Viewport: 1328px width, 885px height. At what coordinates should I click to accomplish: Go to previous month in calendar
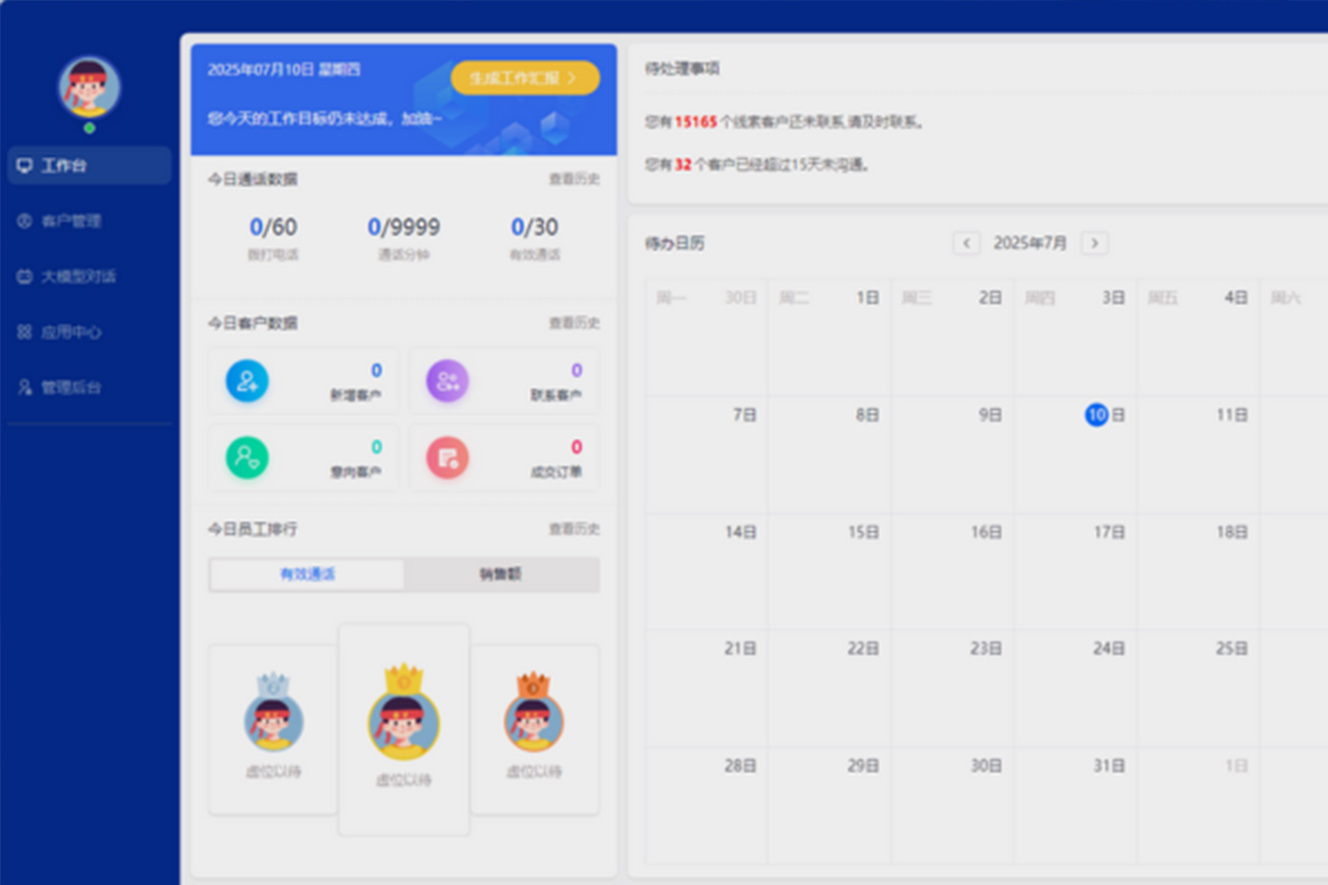[x=966, y=243]
